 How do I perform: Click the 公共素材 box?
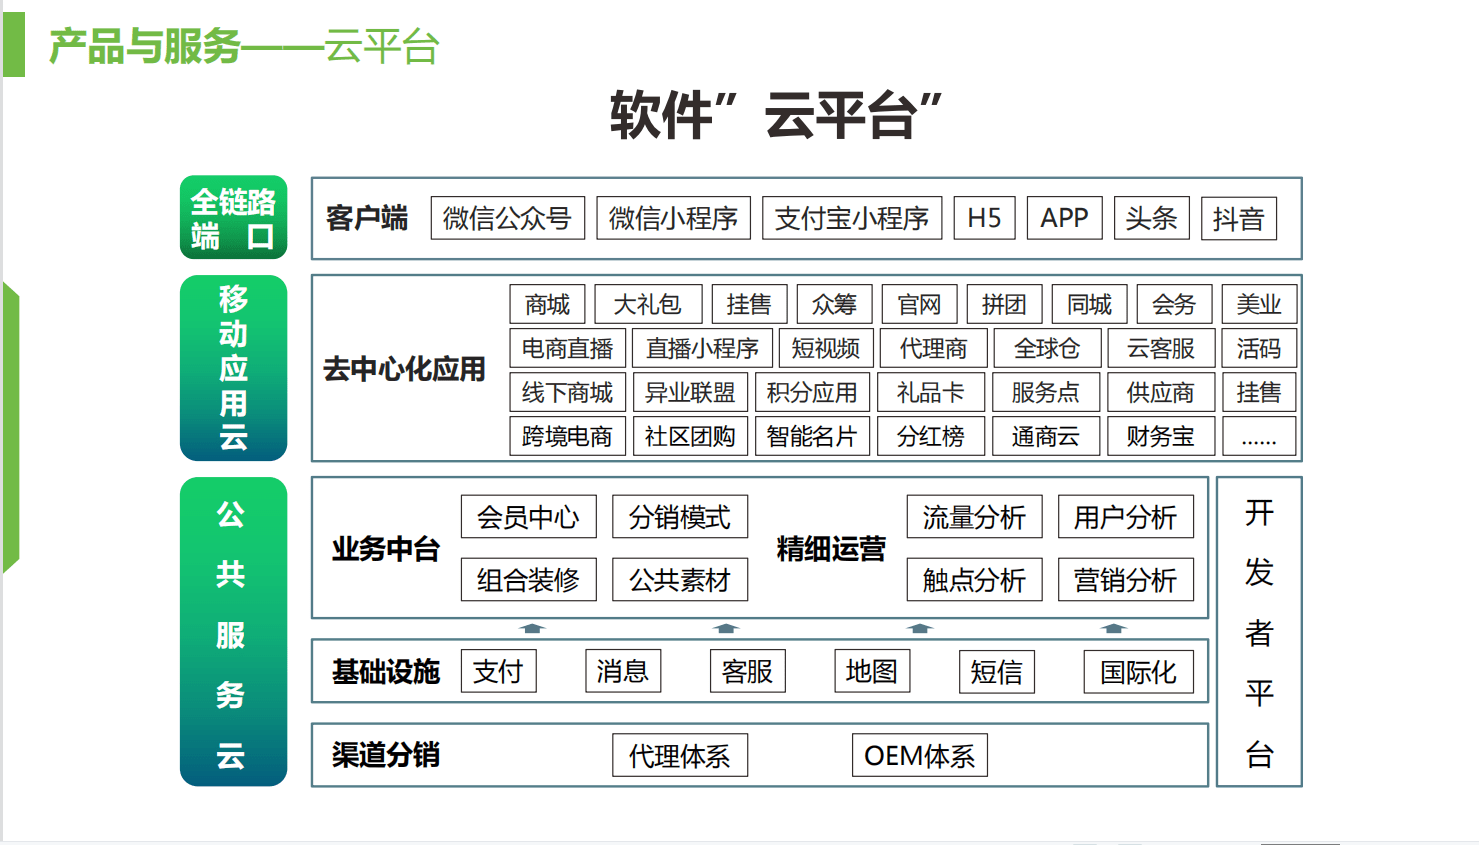pos(680,579)
